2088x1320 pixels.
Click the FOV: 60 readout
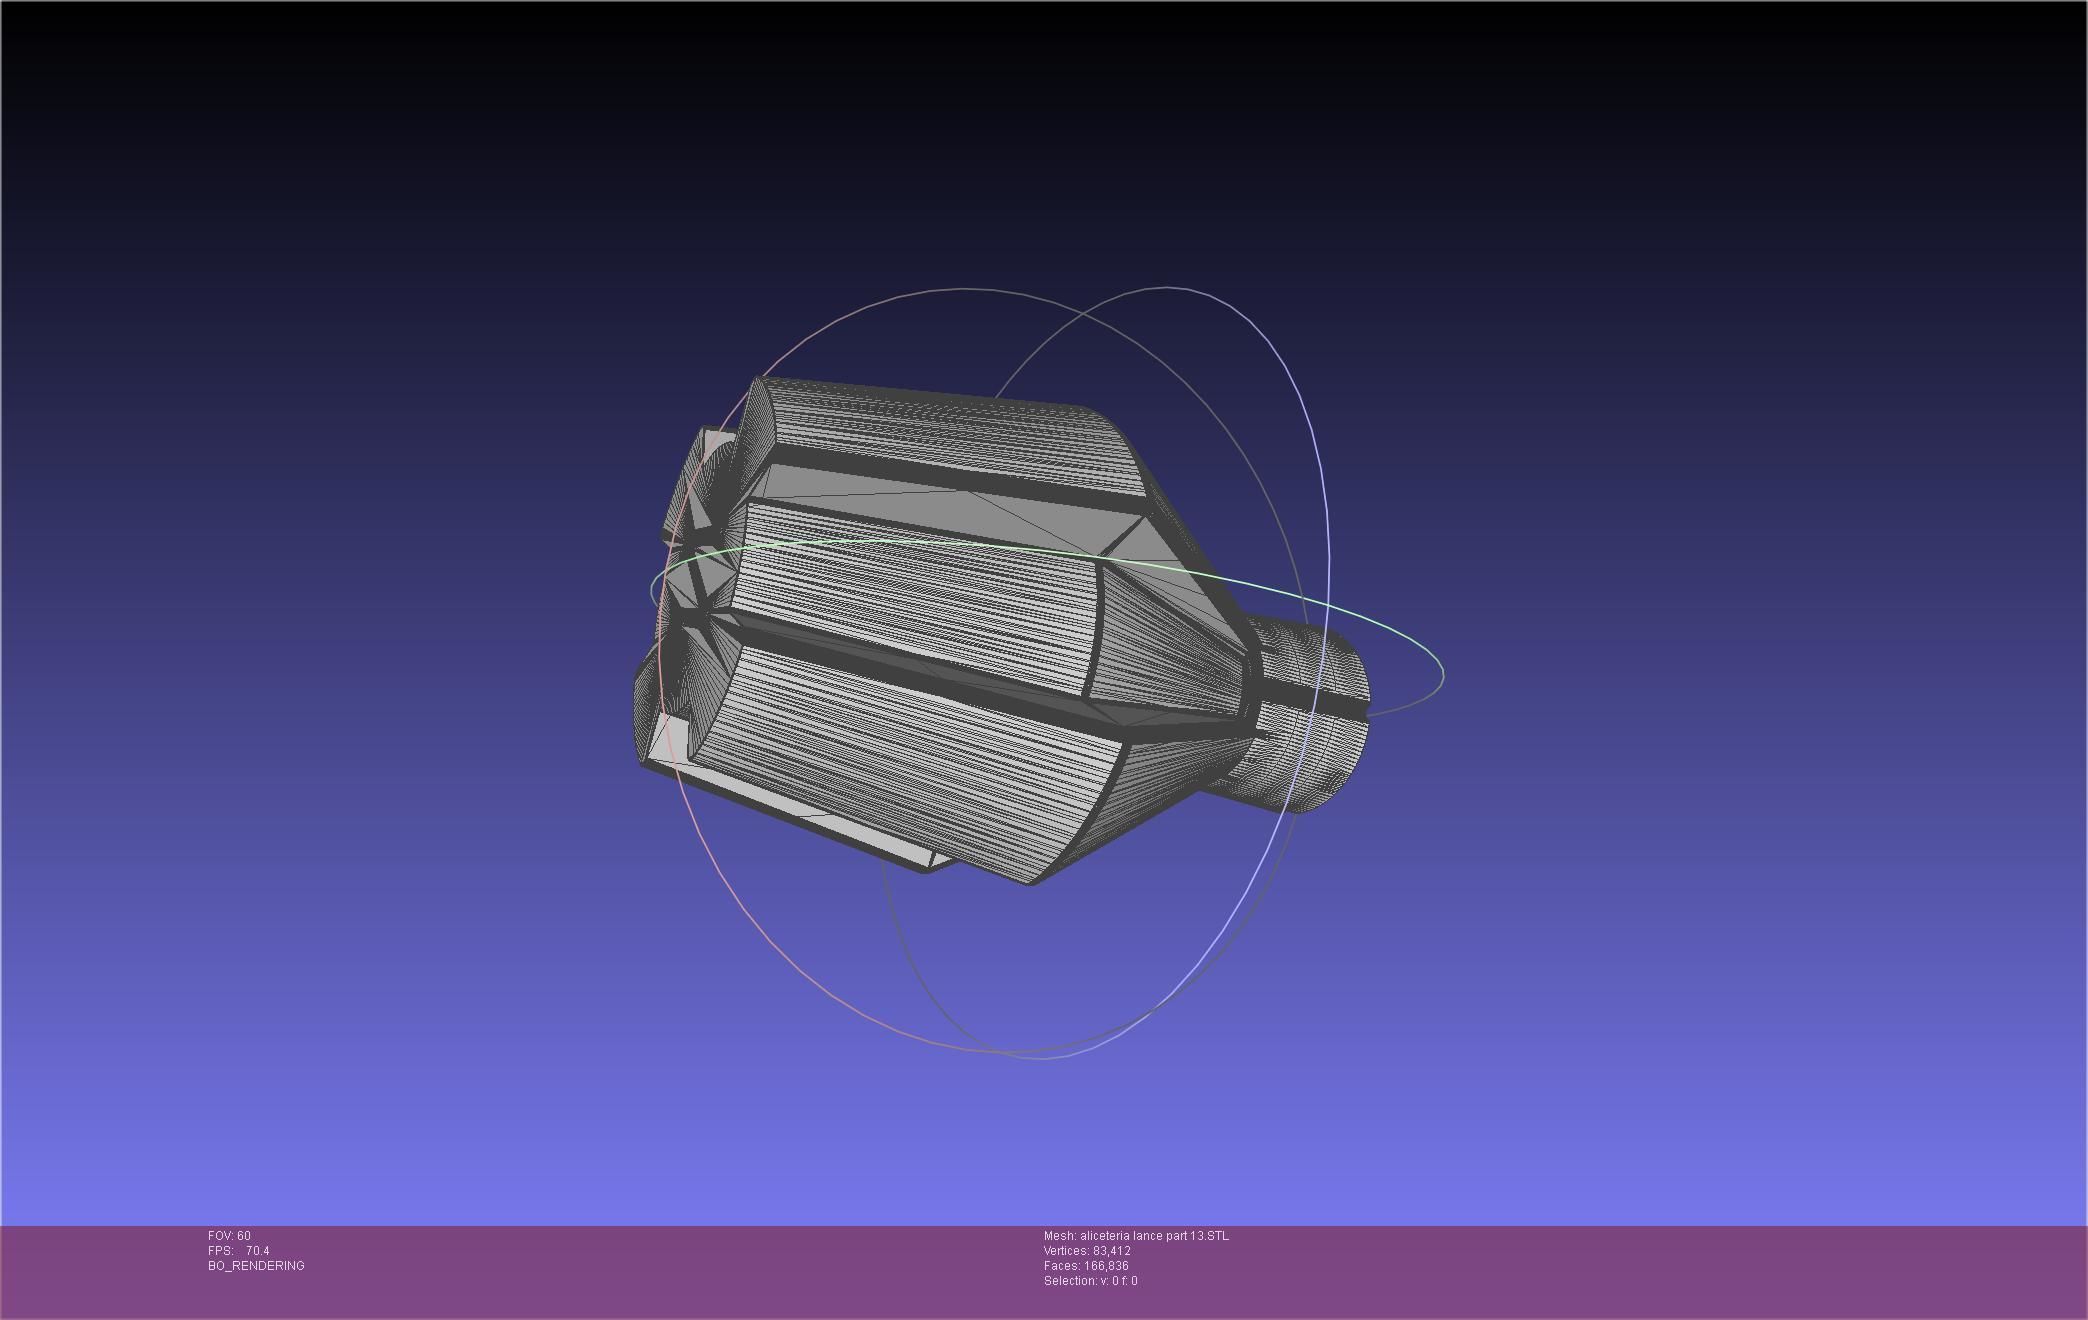pyautogui.click(x=229, y=1236)
